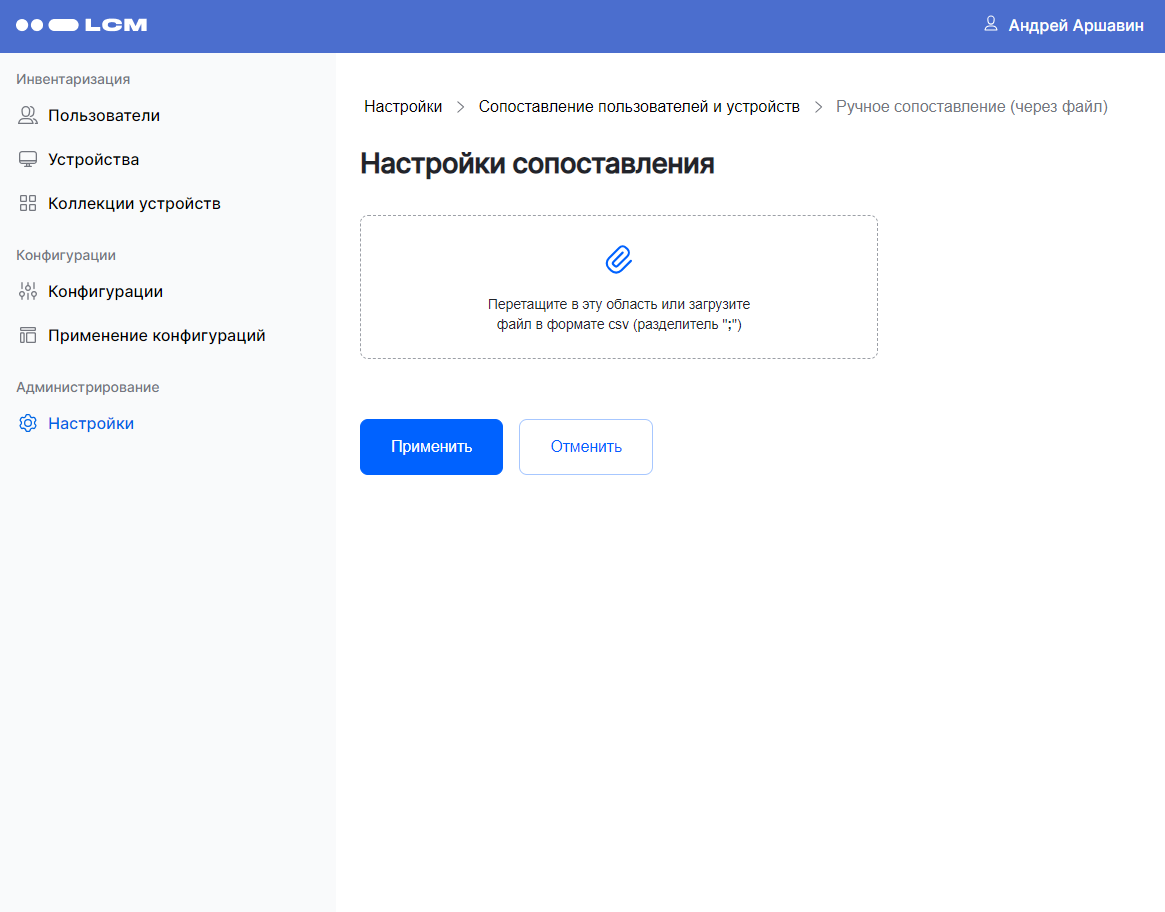Click the paperclip upload icon
1165x912 pixels.
click(x=619, y=259)
